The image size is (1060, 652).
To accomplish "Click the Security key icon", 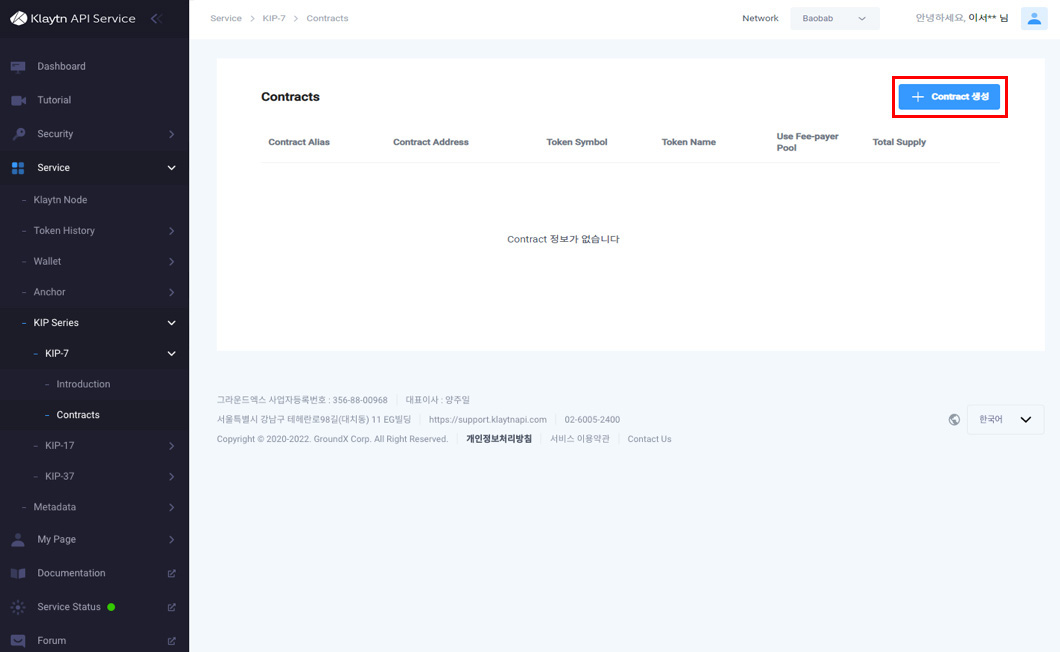I will (18, 134).
